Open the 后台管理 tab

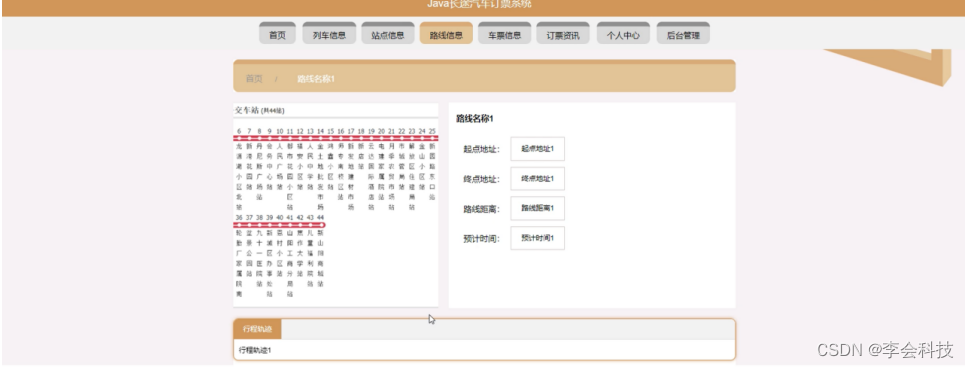click(683, 34)
